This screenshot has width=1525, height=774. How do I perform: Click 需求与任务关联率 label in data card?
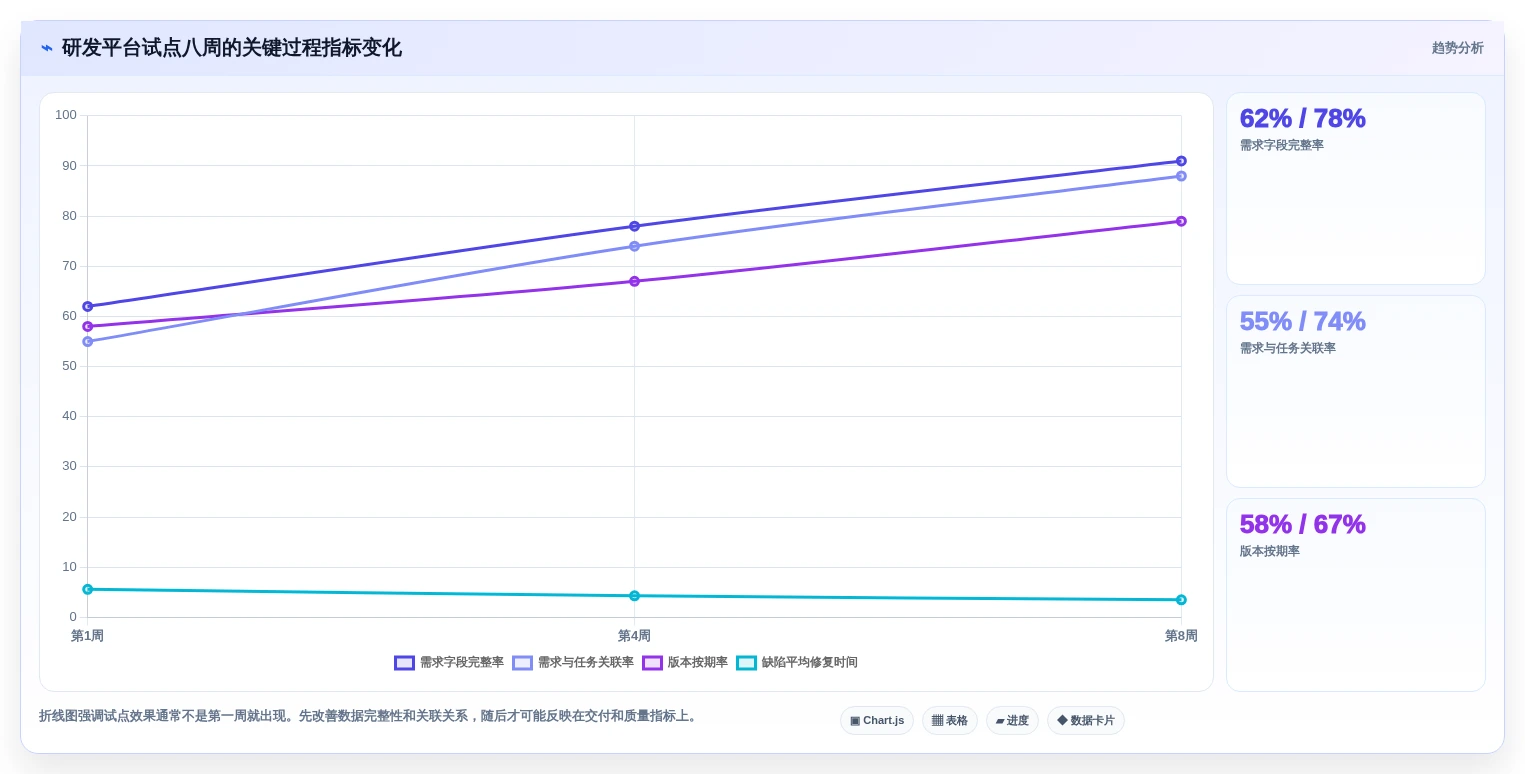tap(1288, 348)
